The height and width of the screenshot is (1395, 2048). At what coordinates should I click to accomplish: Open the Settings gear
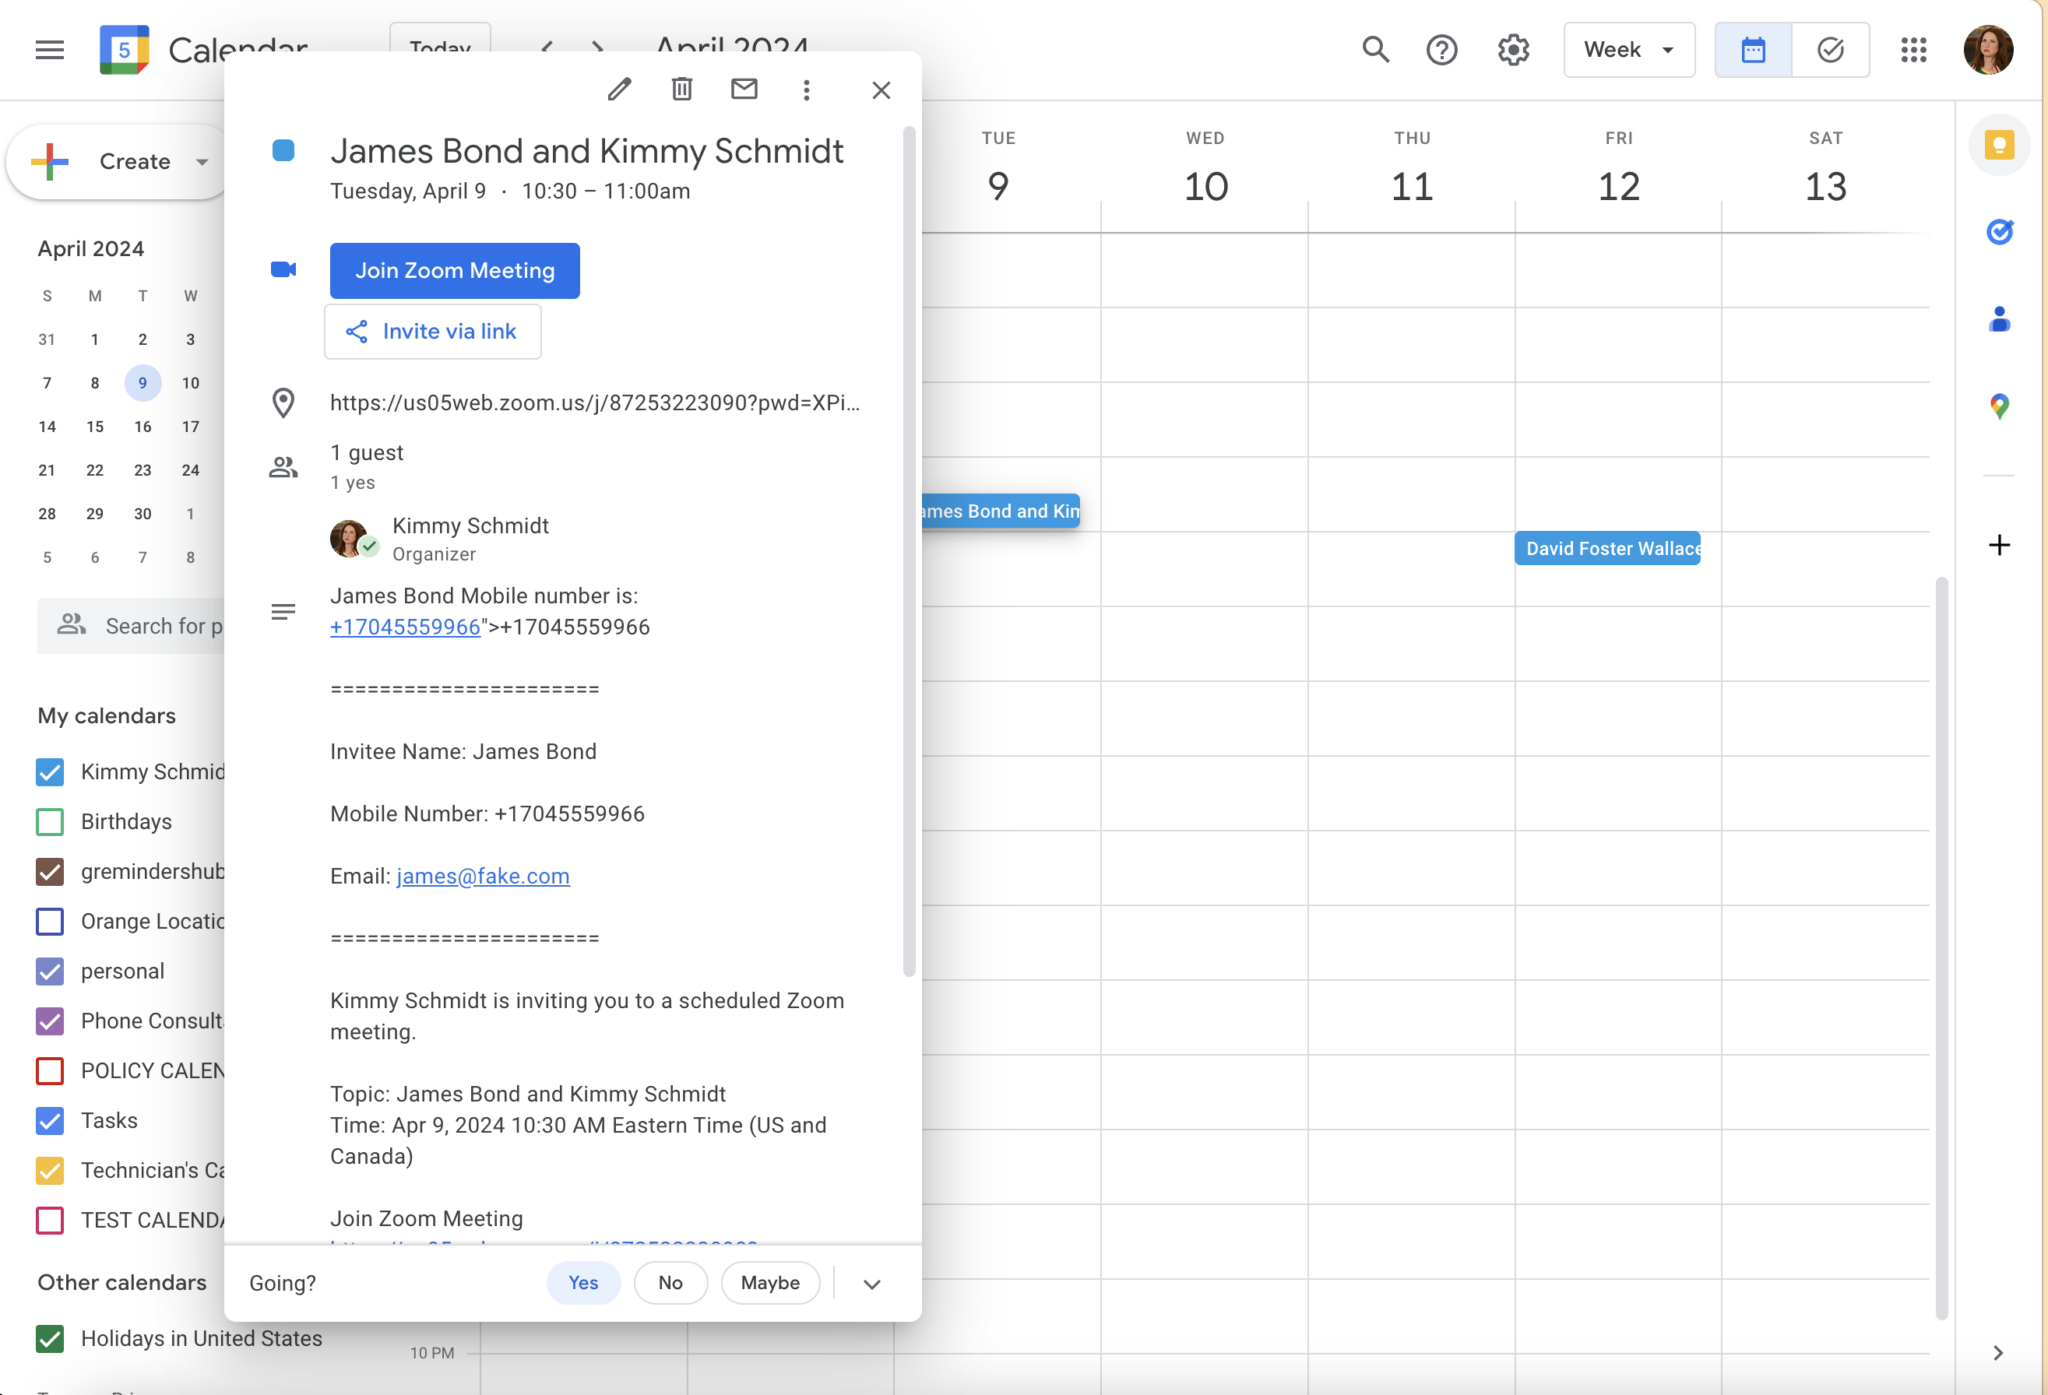point(1512,49)
